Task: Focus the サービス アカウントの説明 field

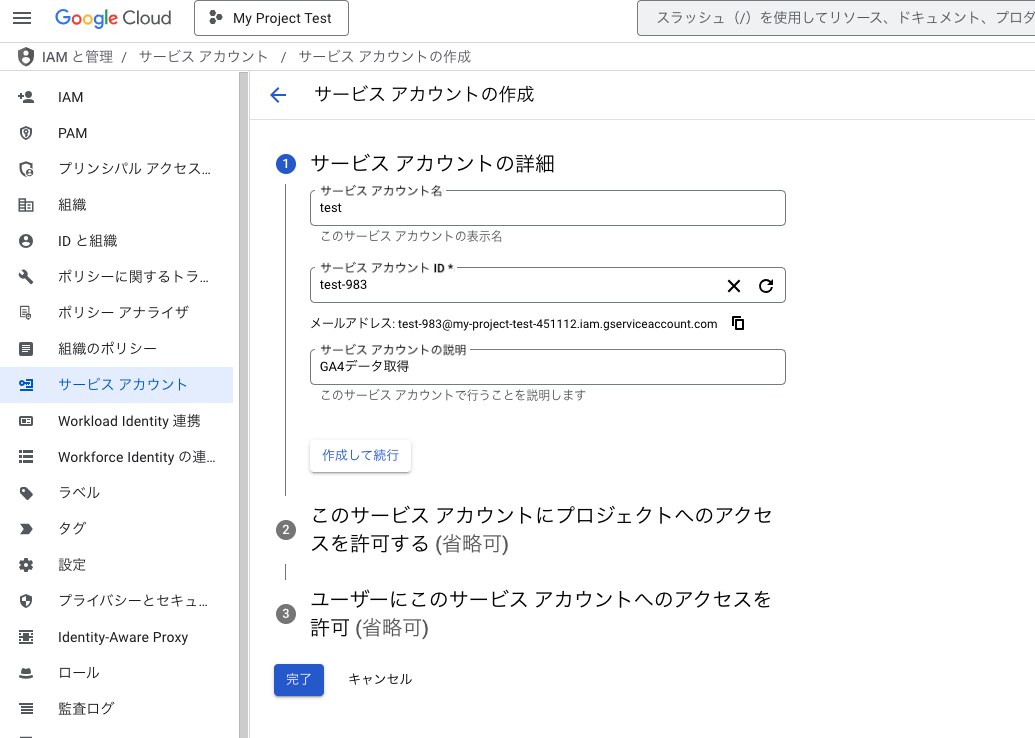Action: (x=547, y=367)
